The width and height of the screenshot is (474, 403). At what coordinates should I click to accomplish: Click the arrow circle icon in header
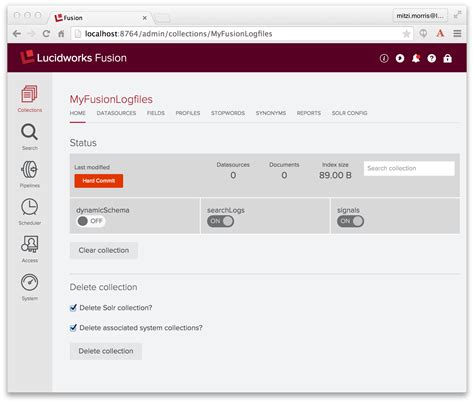tap(400, 58)
